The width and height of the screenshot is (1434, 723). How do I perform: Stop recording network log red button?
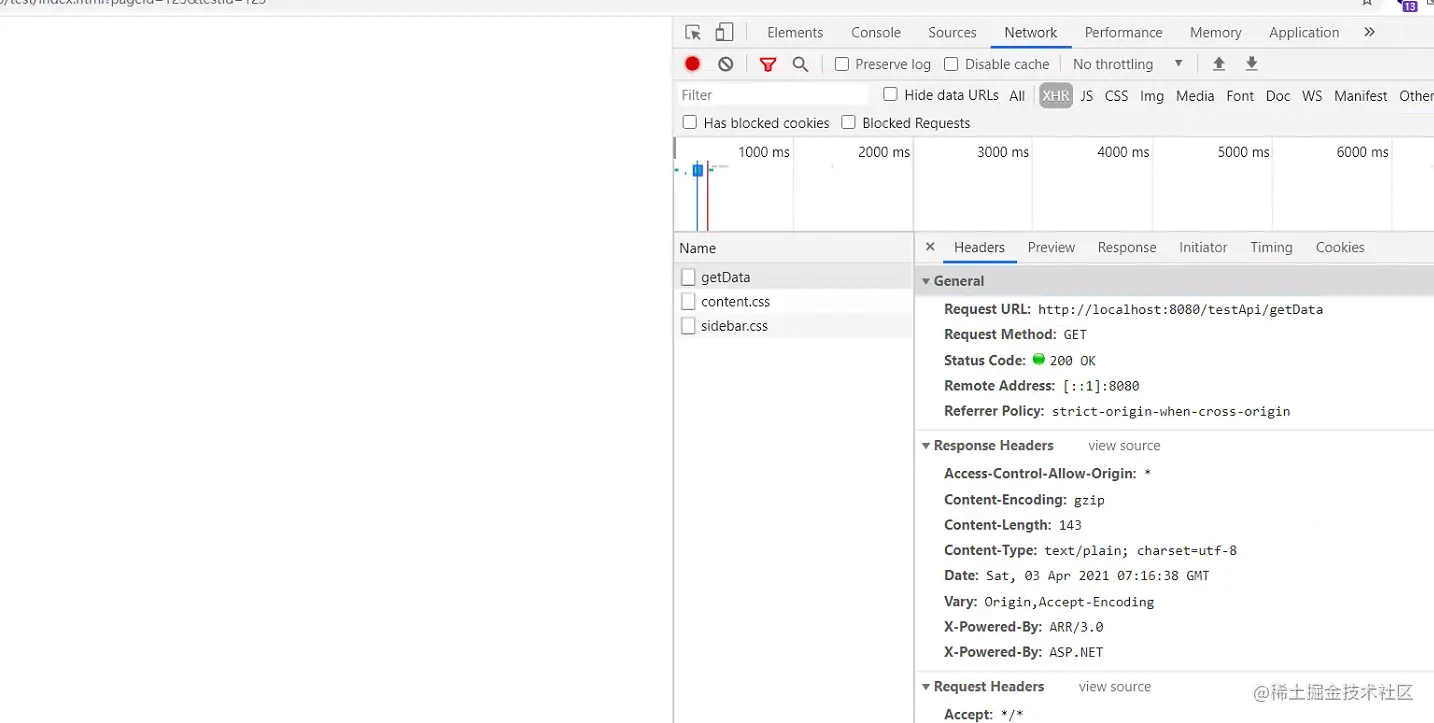pos(692,64)
